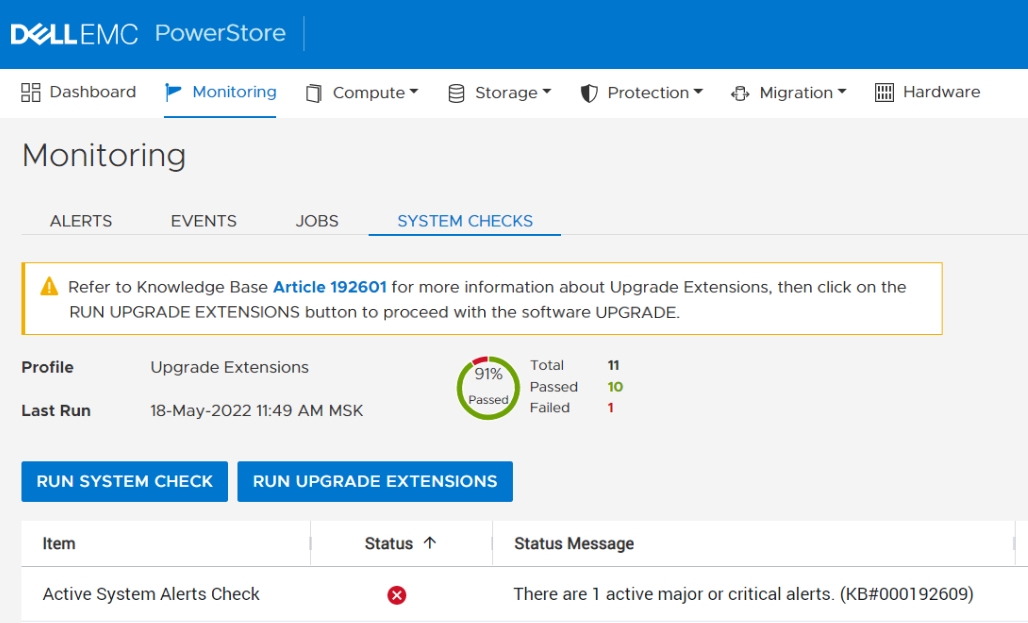Click the Protection shield icon
Image resolution: width=1028 pixels, height=623 pixels.
point(589,93)
